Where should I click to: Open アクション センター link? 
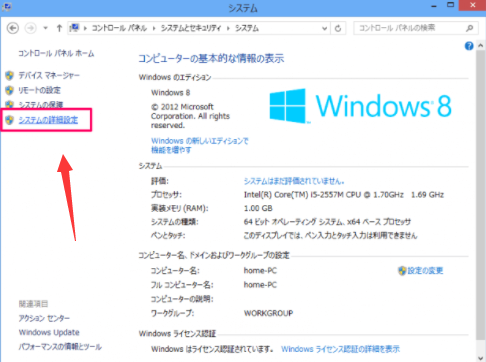44,318
